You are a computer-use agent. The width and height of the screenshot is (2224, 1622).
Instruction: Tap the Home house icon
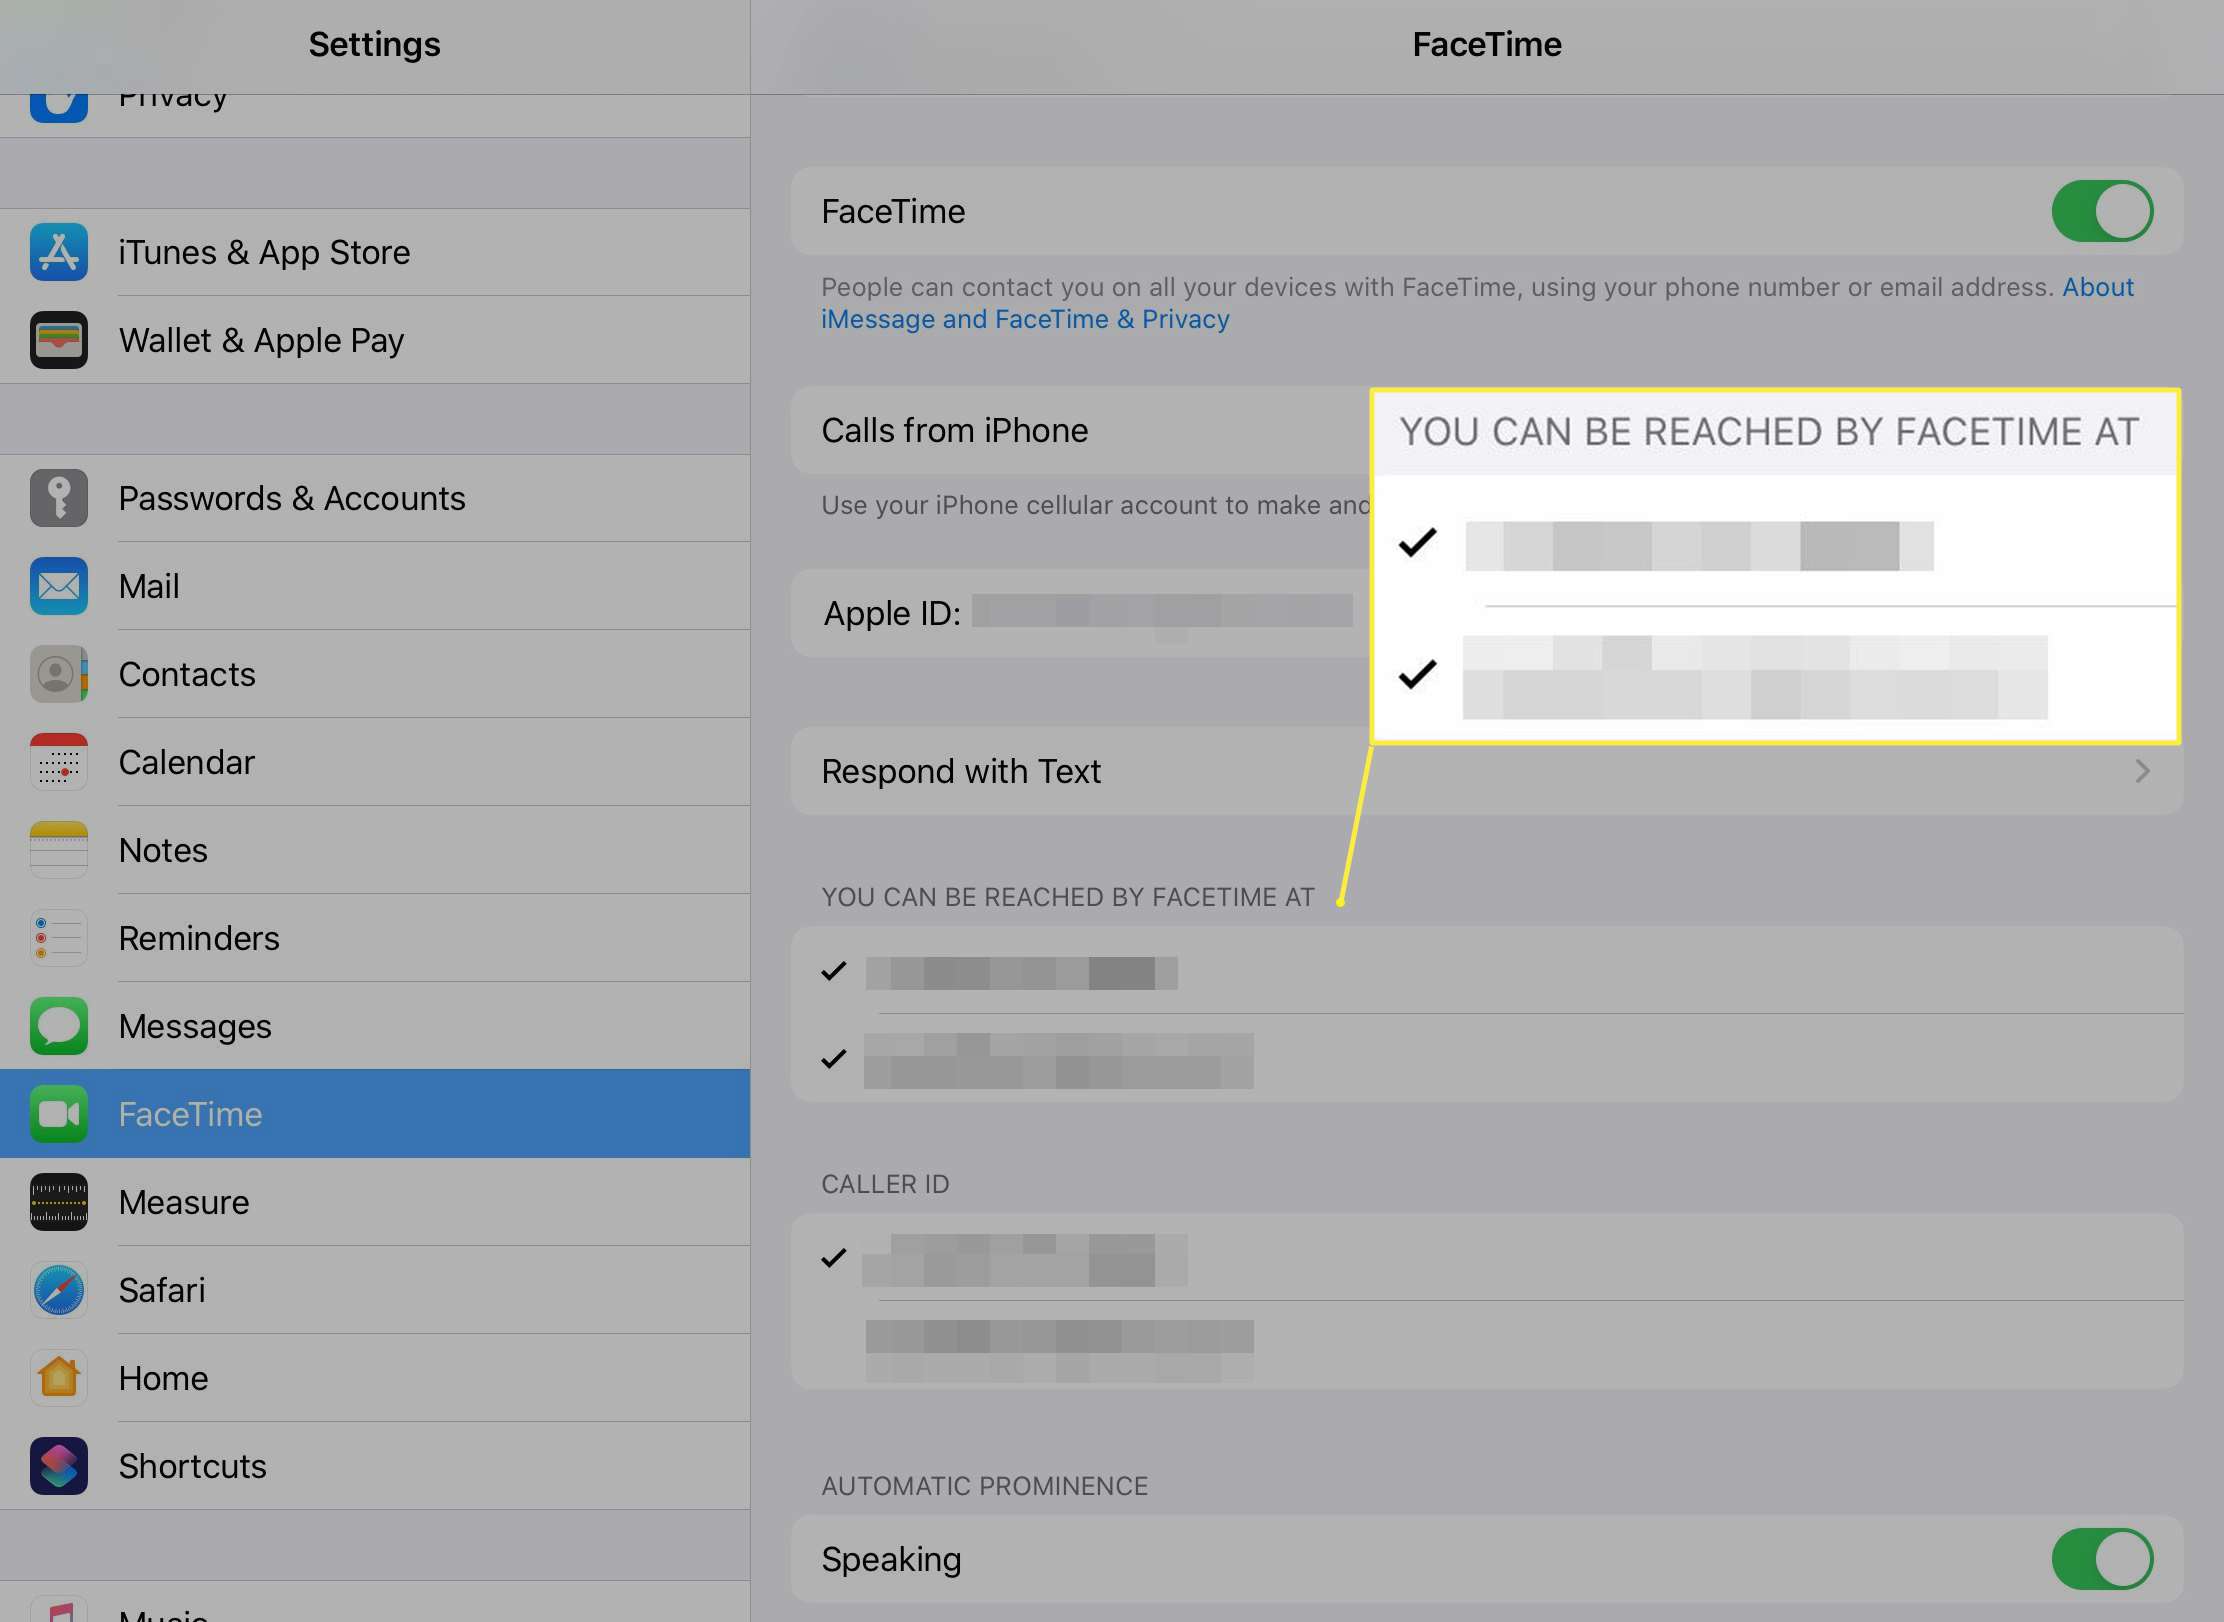[x=59, y=1378]
